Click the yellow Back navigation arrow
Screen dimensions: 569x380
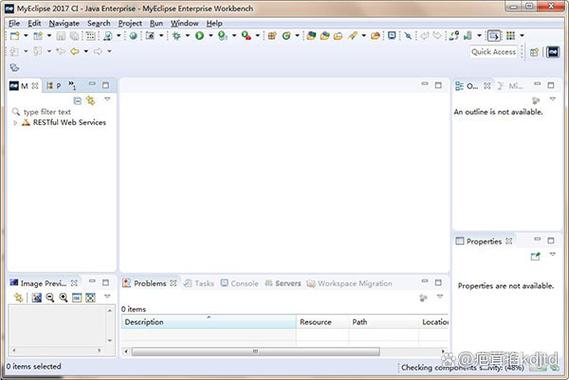75,51
